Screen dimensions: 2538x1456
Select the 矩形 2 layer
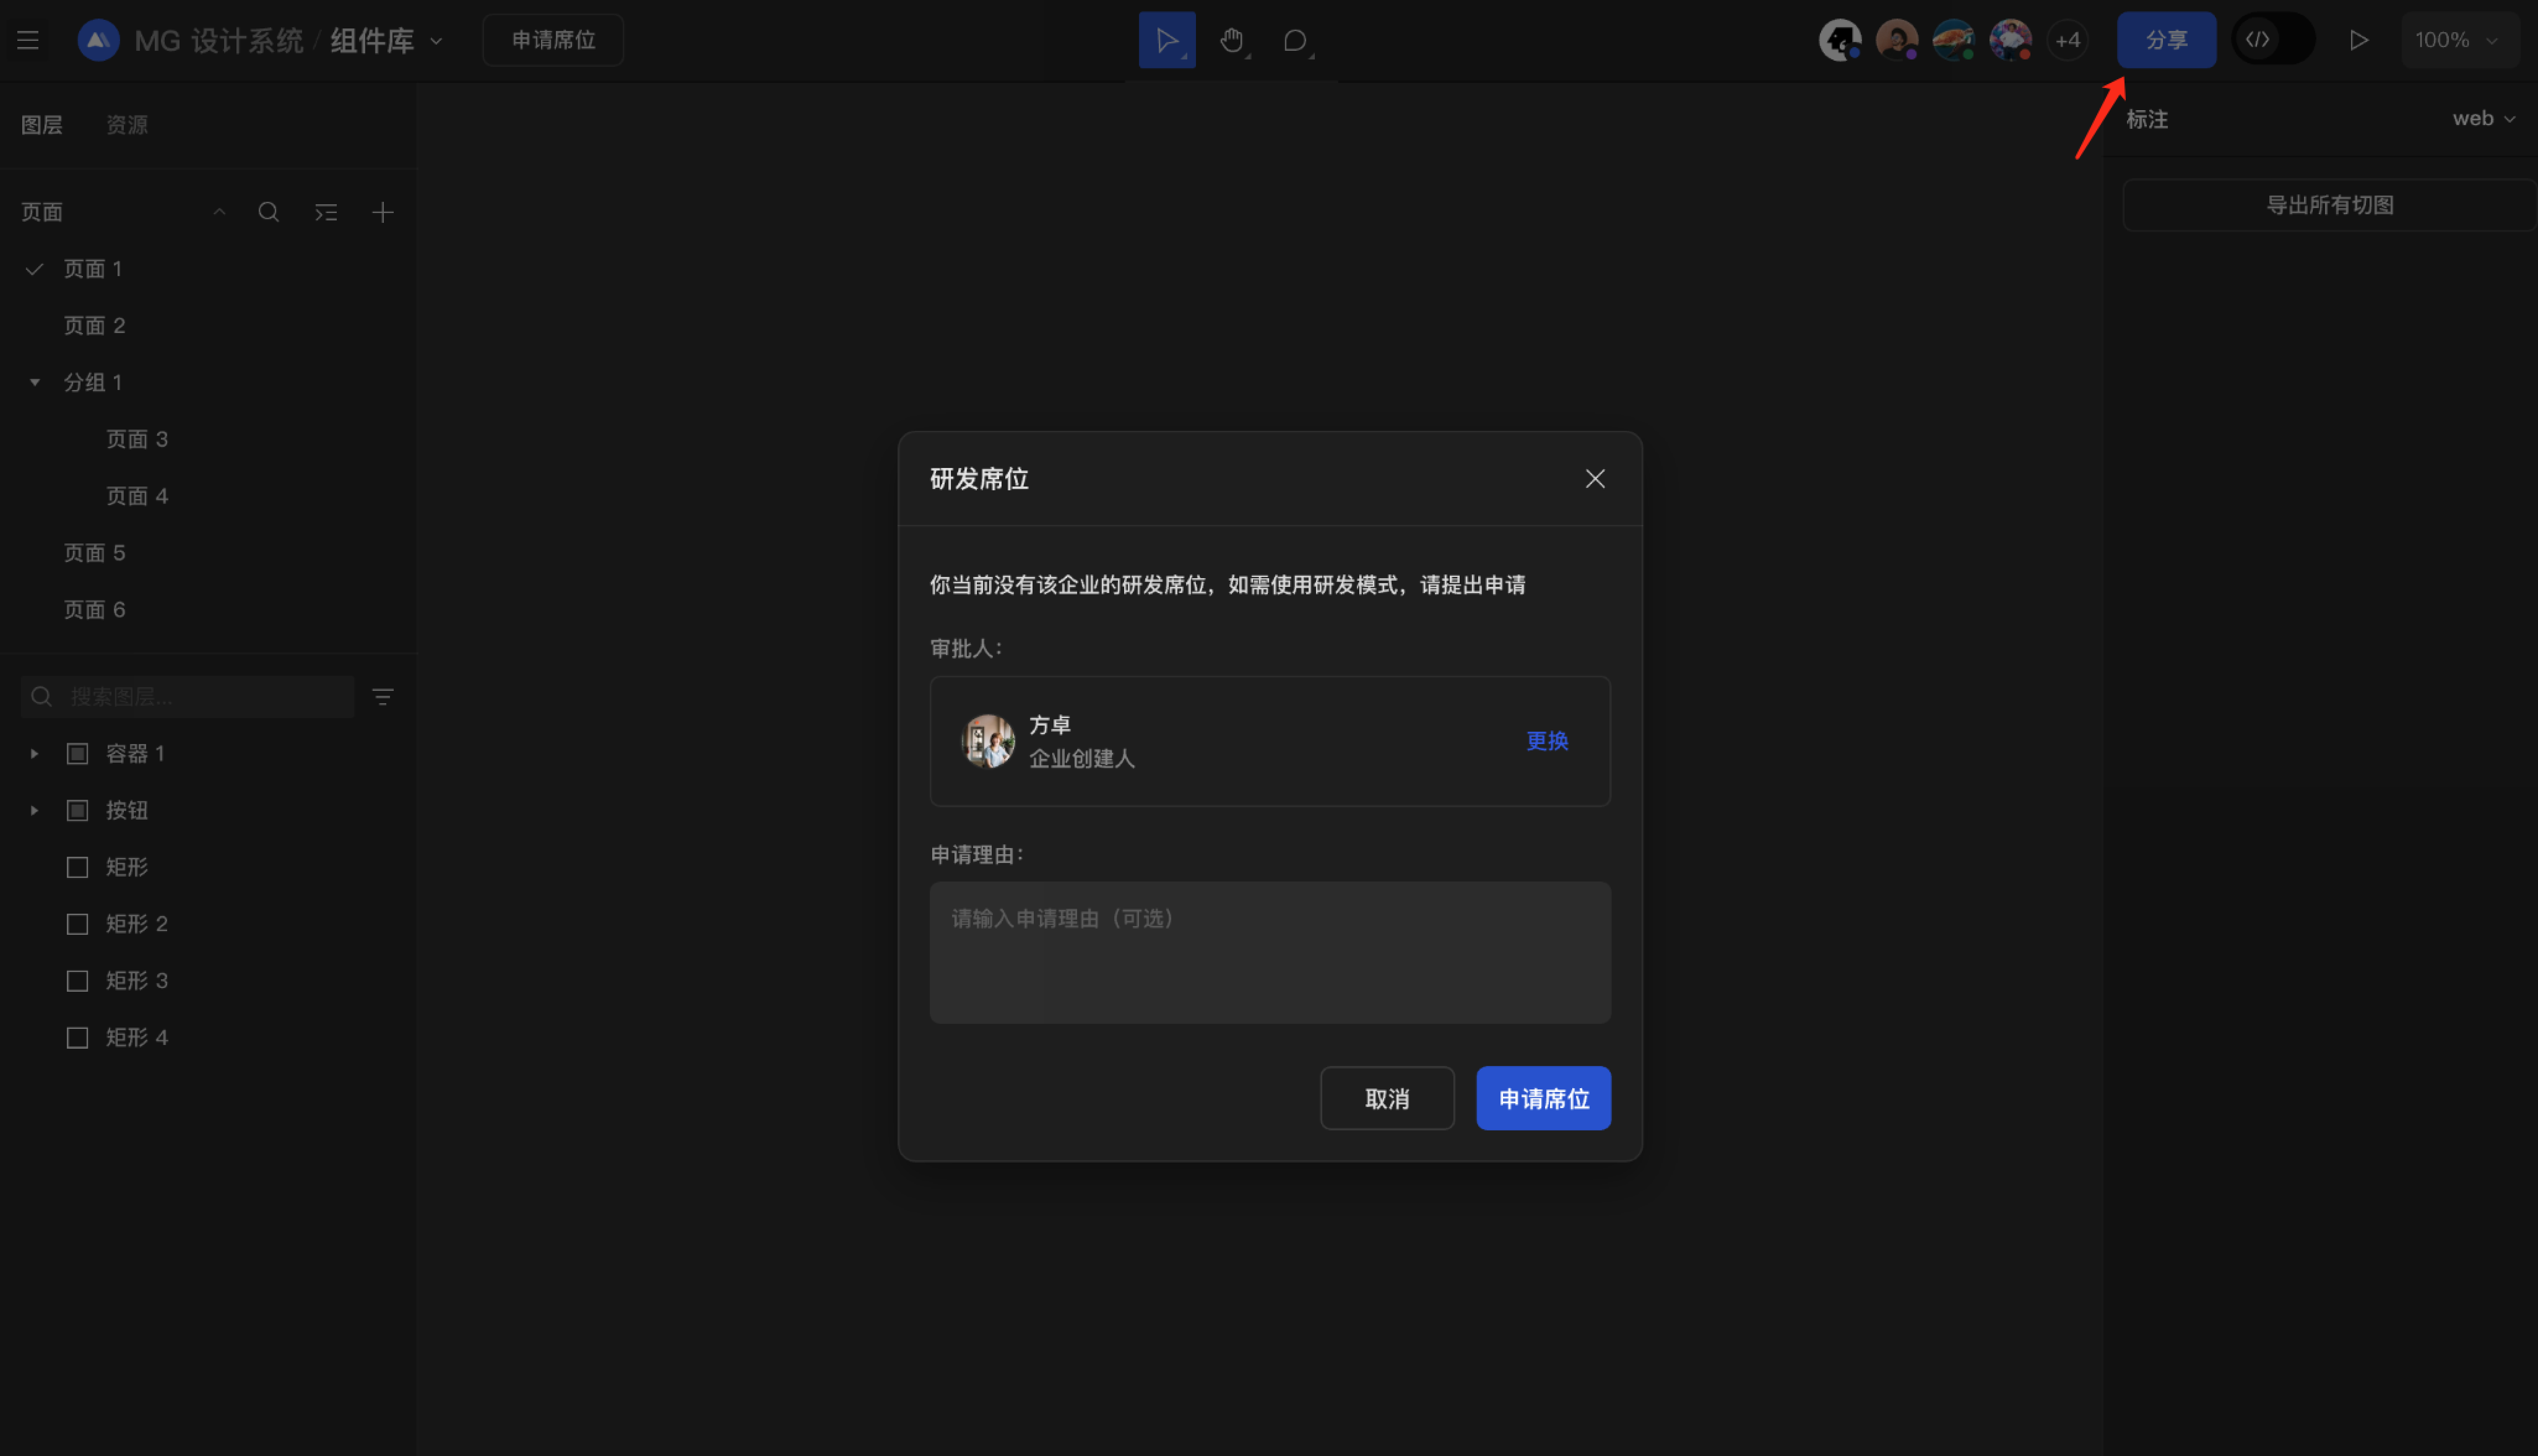[208, 925]
